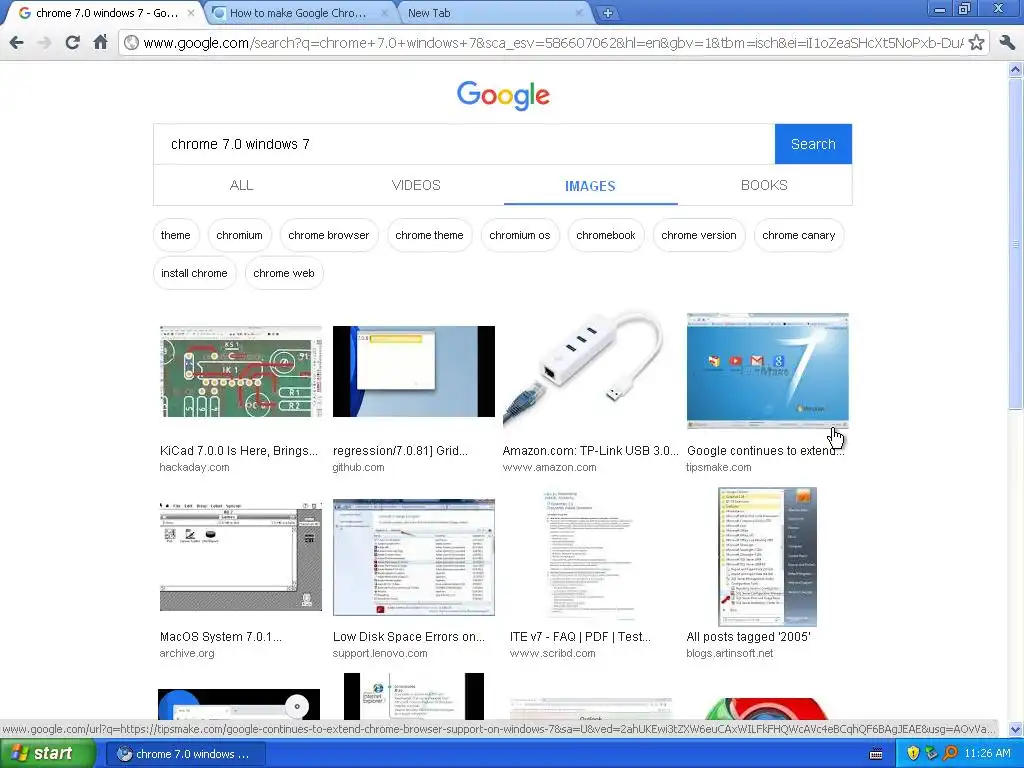Click the magnifier tray icon
Screen dimensions: 1024x768
(950, 754)
